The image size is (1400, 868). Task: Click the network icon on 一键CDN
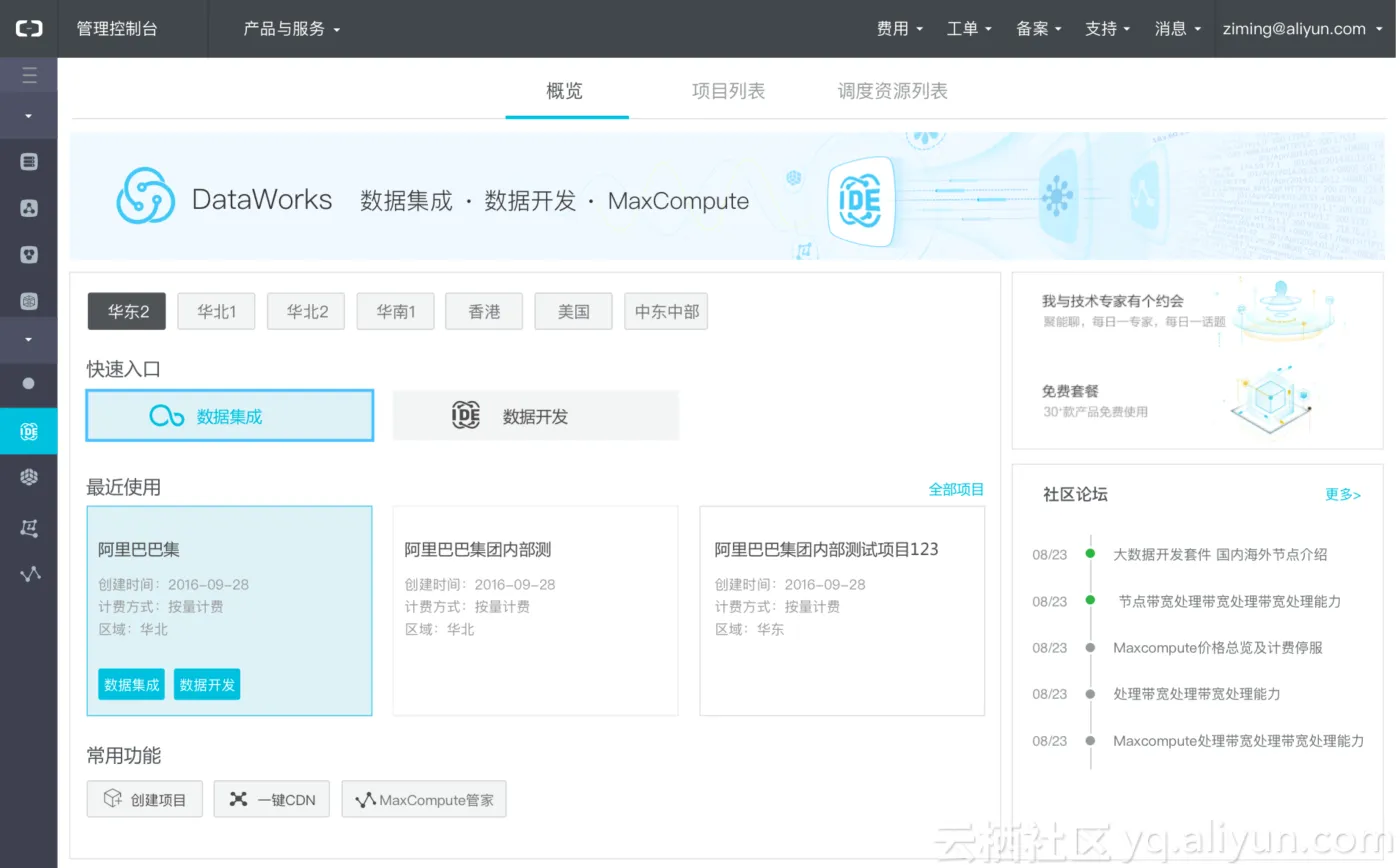pyautogui.click(x=238, y=799)
